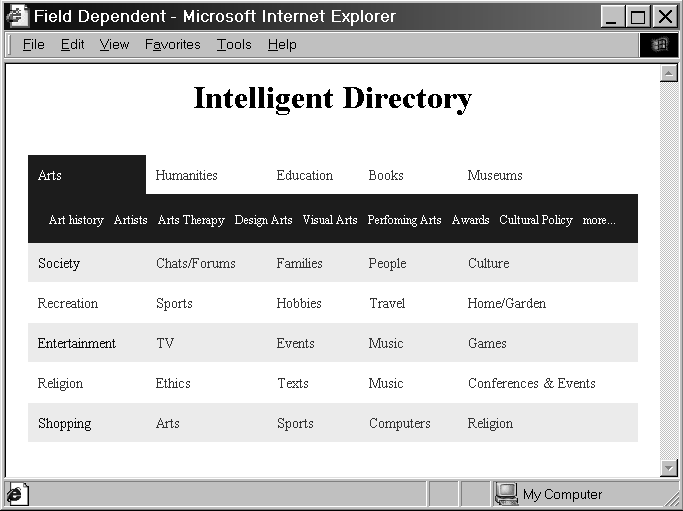Screen dimensions: 683x511
Task: Visit the Home/Garden link
Action: click(506, 303)
